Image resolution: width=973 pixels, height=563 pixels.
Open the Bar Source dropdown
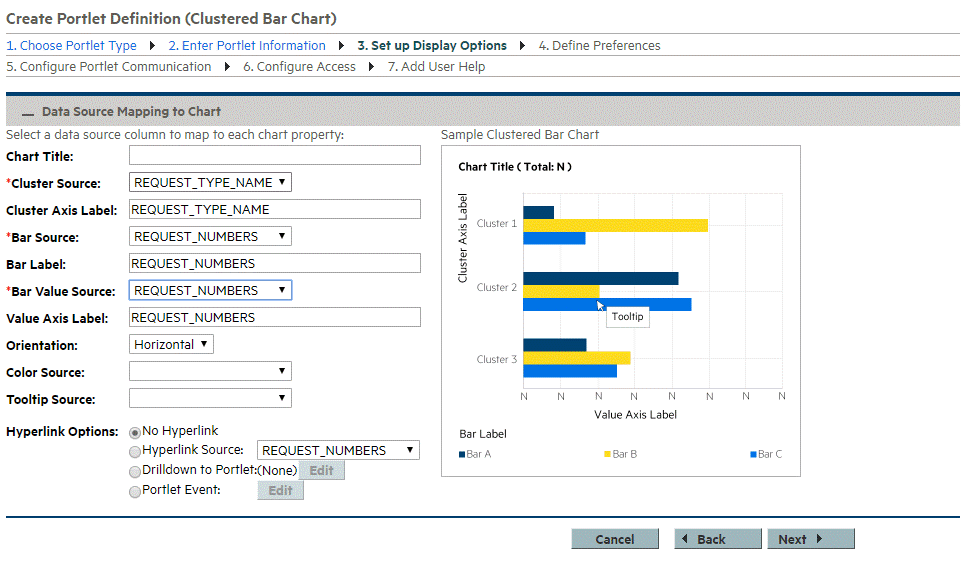coord(210,237)
